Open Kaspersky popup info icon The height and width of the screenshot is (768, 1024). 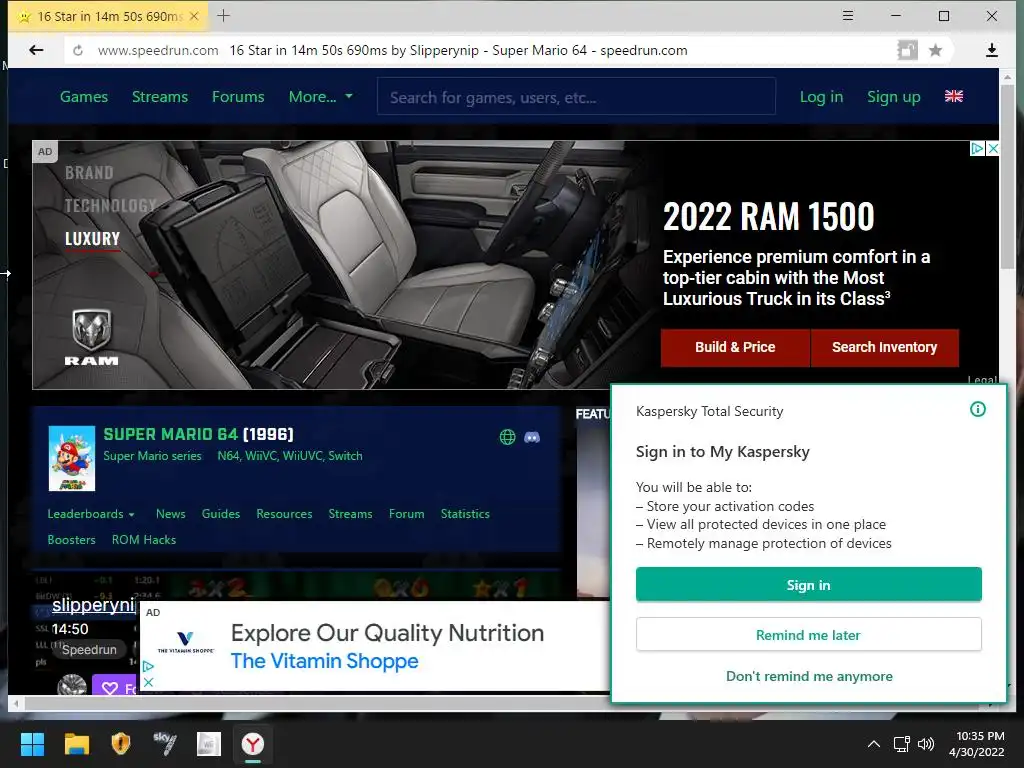click(x=978, y=409)
